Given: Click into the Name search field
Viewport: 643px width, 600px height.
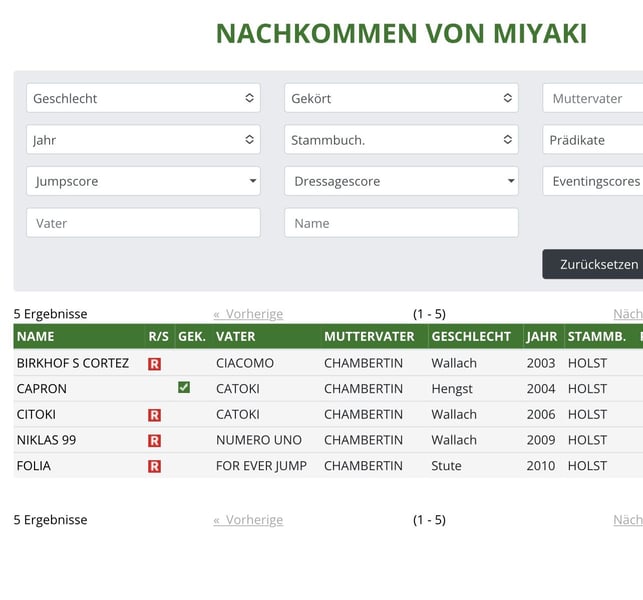Looking at the screenshot, I should point(401,223).
